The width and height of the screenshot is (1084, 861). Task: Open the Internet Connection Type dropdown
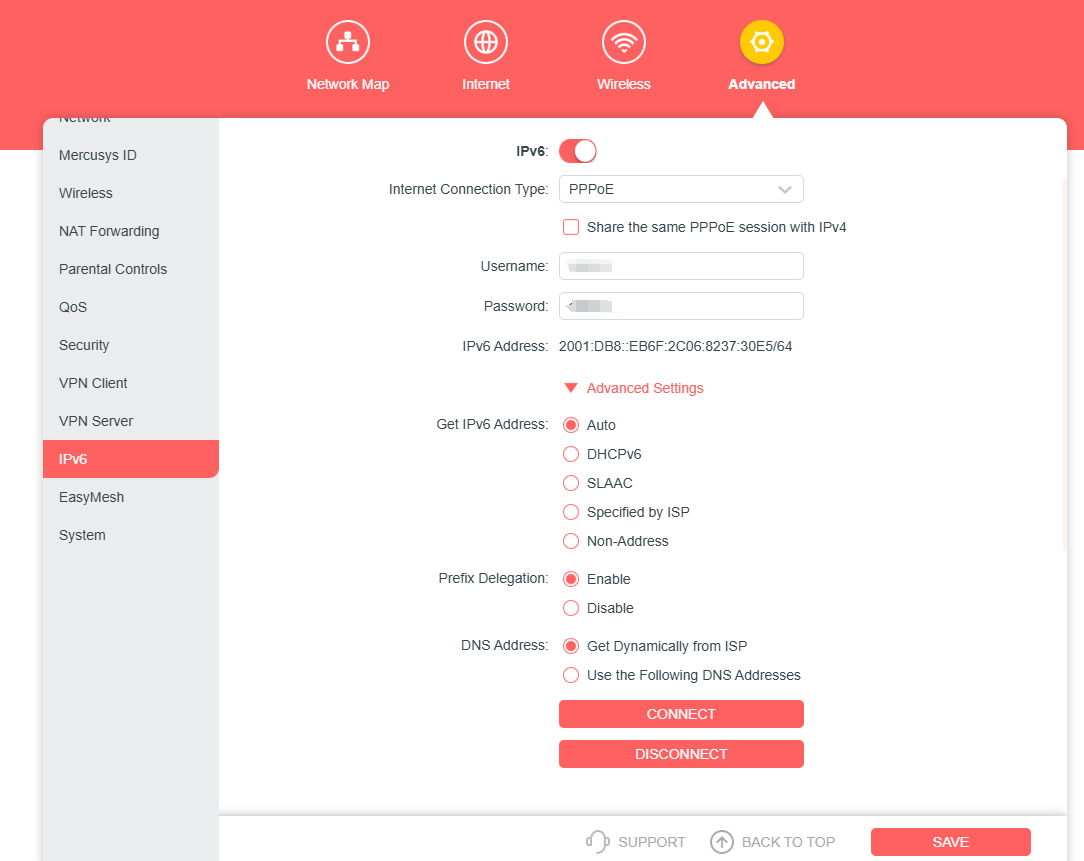coord(681,189)
